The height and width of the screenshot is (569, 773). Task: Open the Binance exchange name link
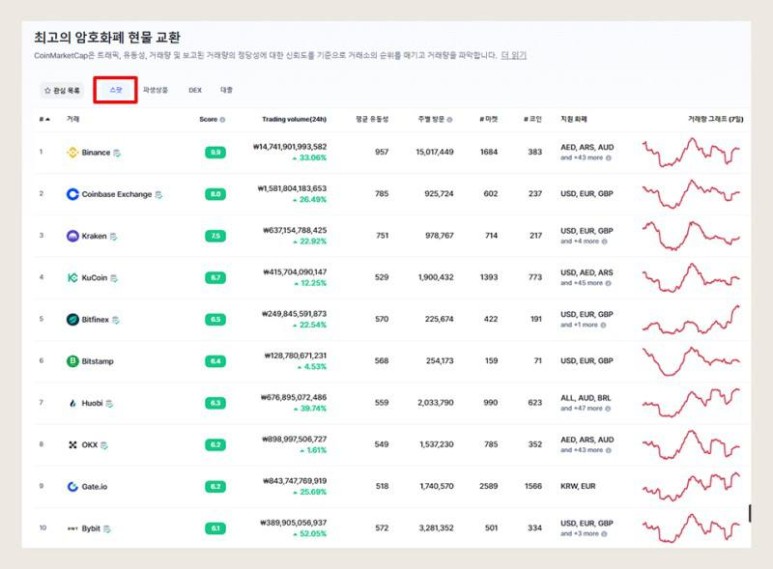pyautogui.click(x=96, y=153)
